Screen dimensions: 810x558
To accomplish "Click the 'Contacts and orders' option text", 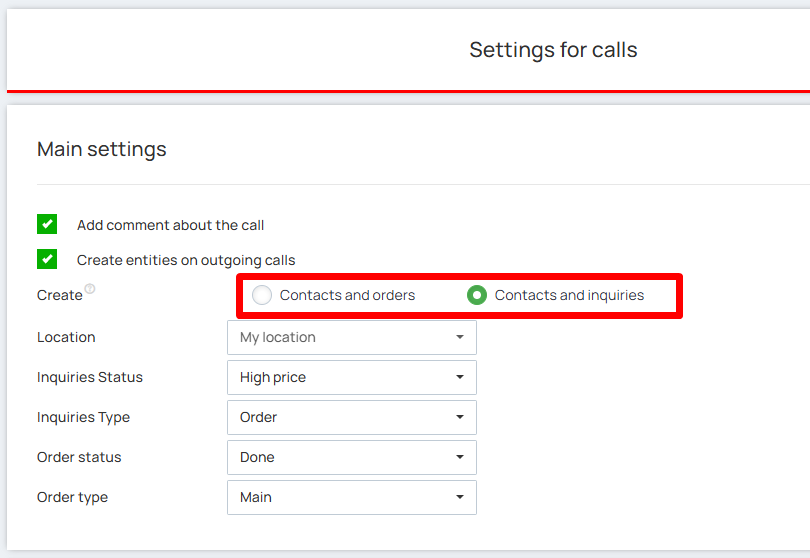I will pos(347,295).
